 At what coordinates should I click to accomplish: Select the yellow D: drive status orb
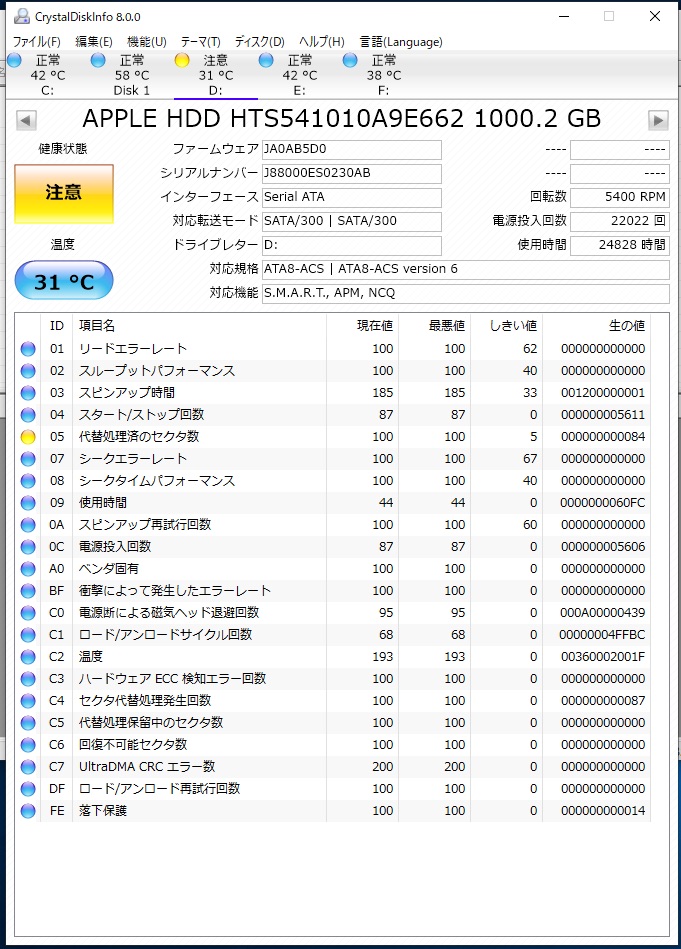click(182, 60)
